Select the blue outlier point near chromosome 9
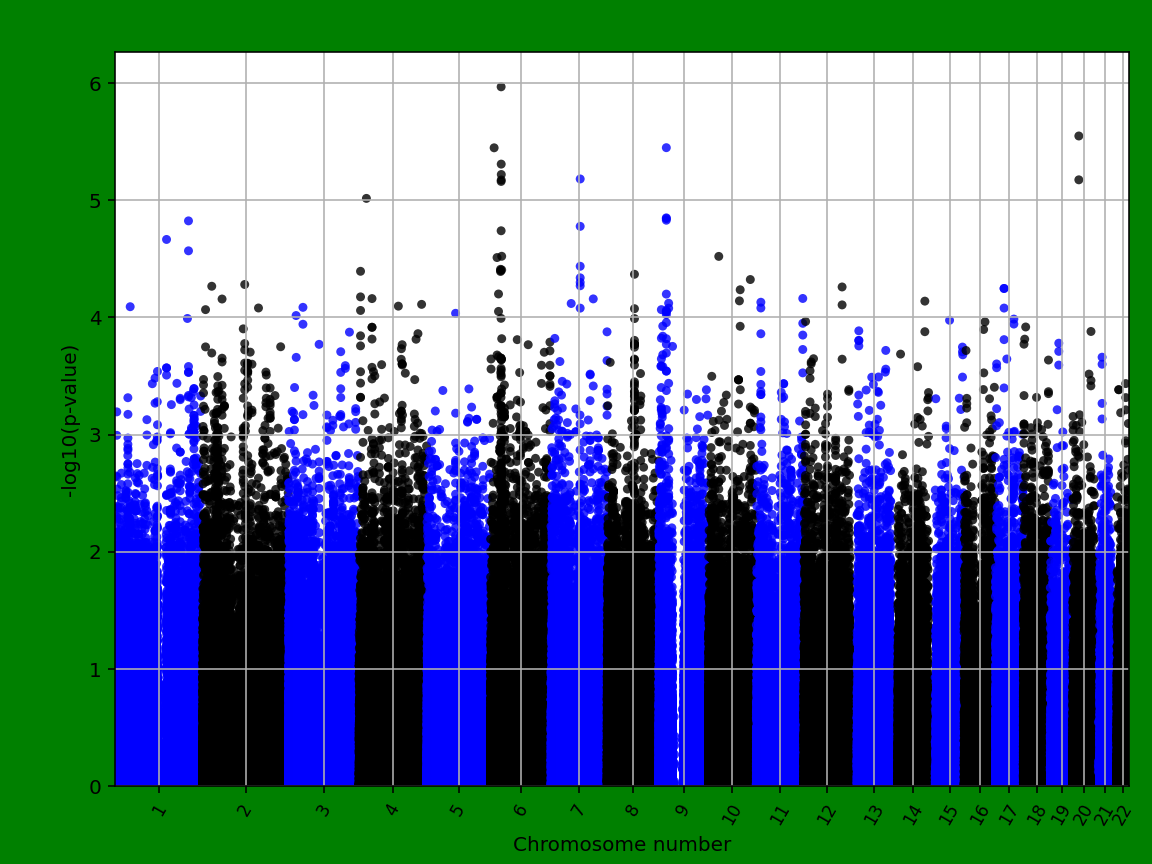The width and height of the screenshot is (1152, 864). click(x=666, y=147)
